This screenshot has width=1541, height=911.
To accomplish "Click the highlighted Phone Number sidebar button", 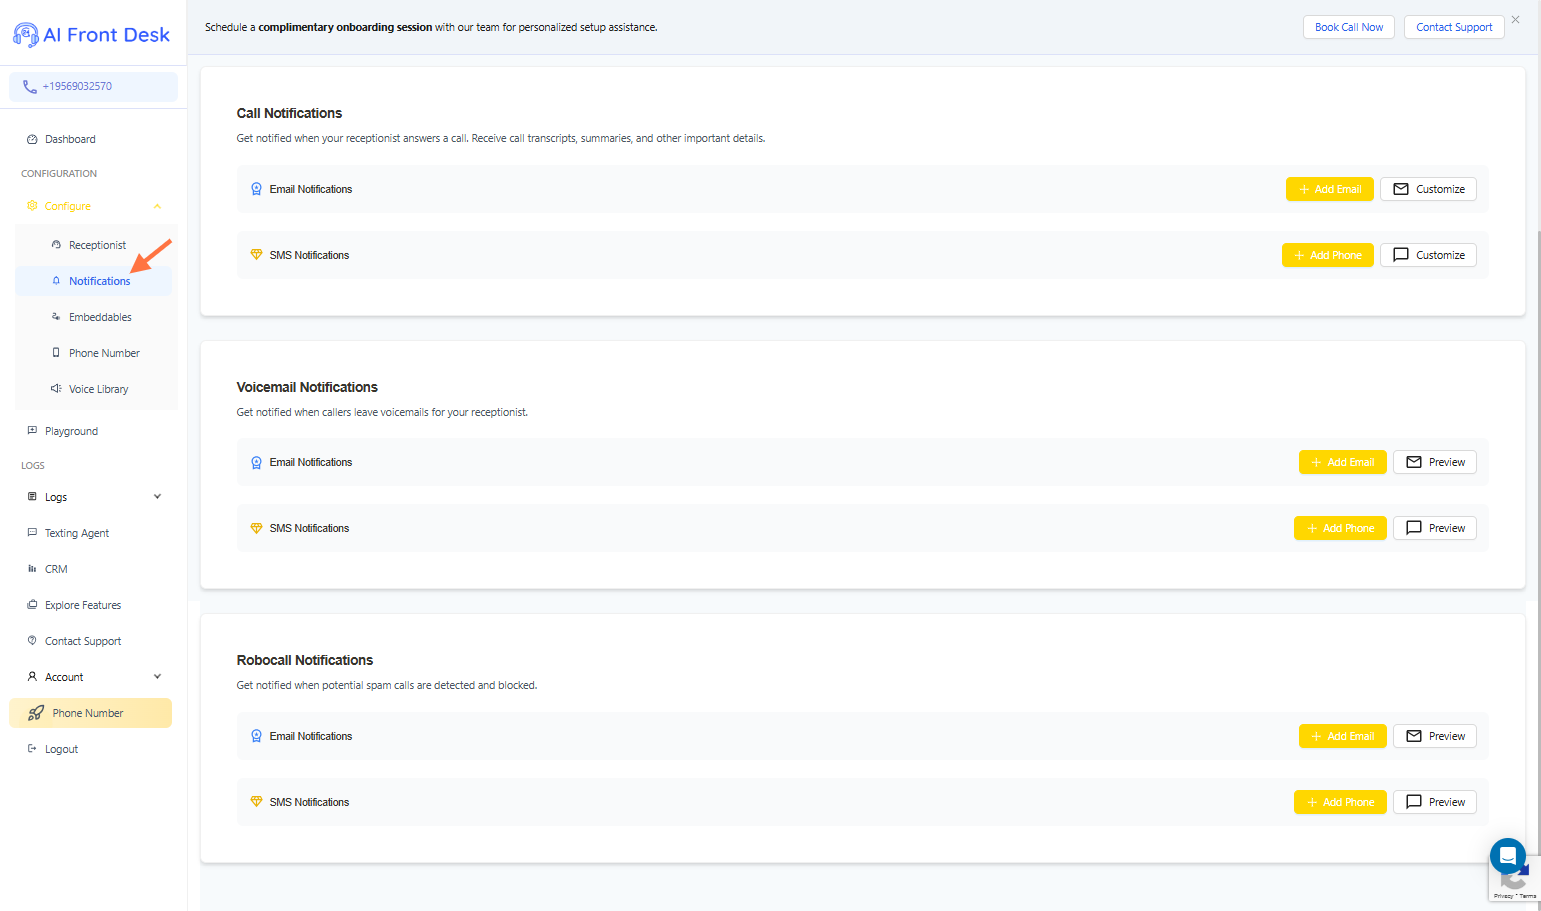I will point(90,713).
